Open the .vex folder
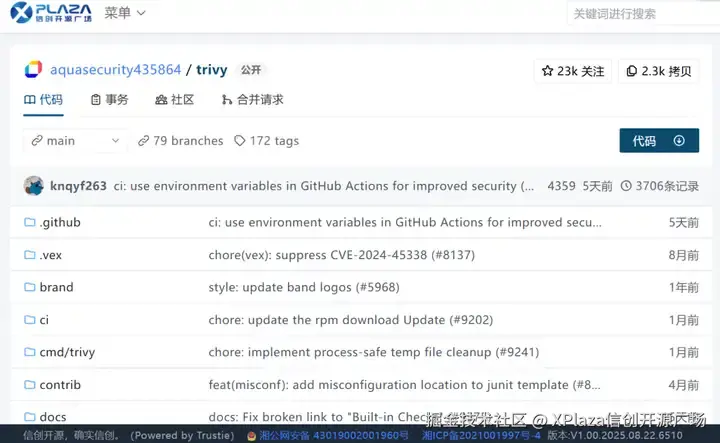 coord(51,255)
